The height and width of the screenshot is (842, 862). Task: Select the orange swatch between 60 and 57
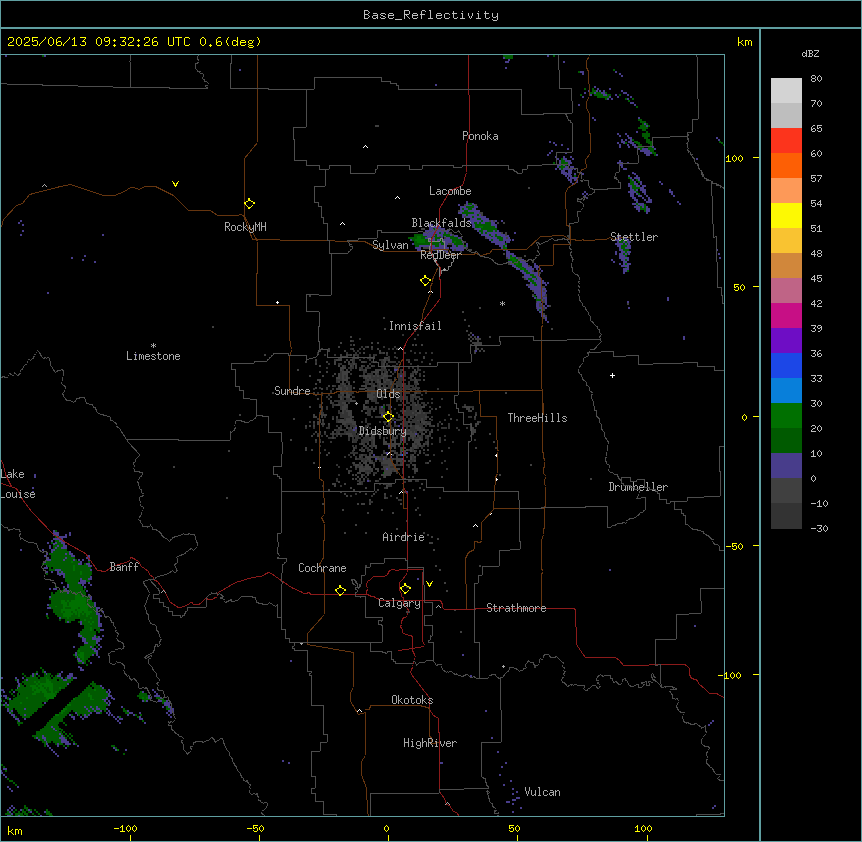pyautogui.click(x=786, y=165)
